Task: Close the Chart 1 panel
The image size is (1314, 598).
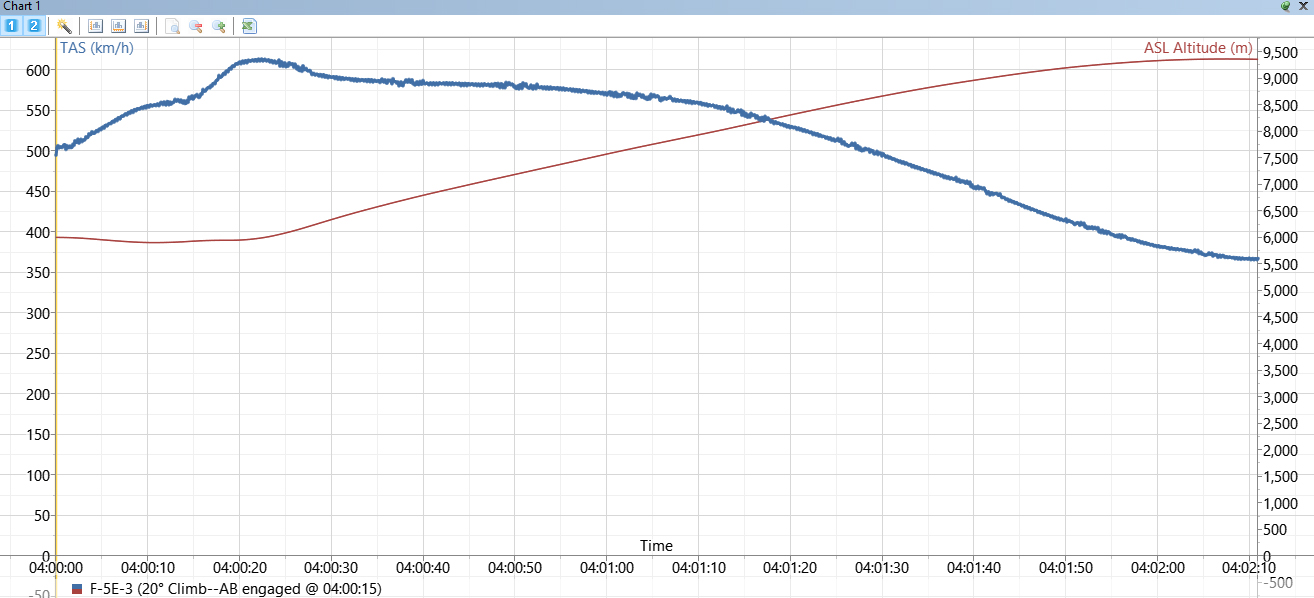Action: pos(1303,6)
